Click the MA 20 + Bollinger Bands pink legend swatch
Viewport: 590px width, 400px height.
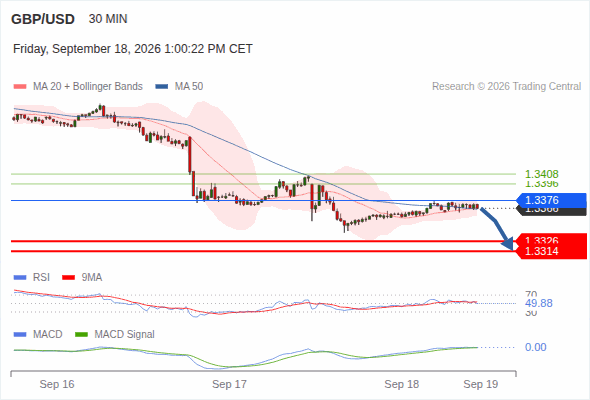tap(20, 87)
